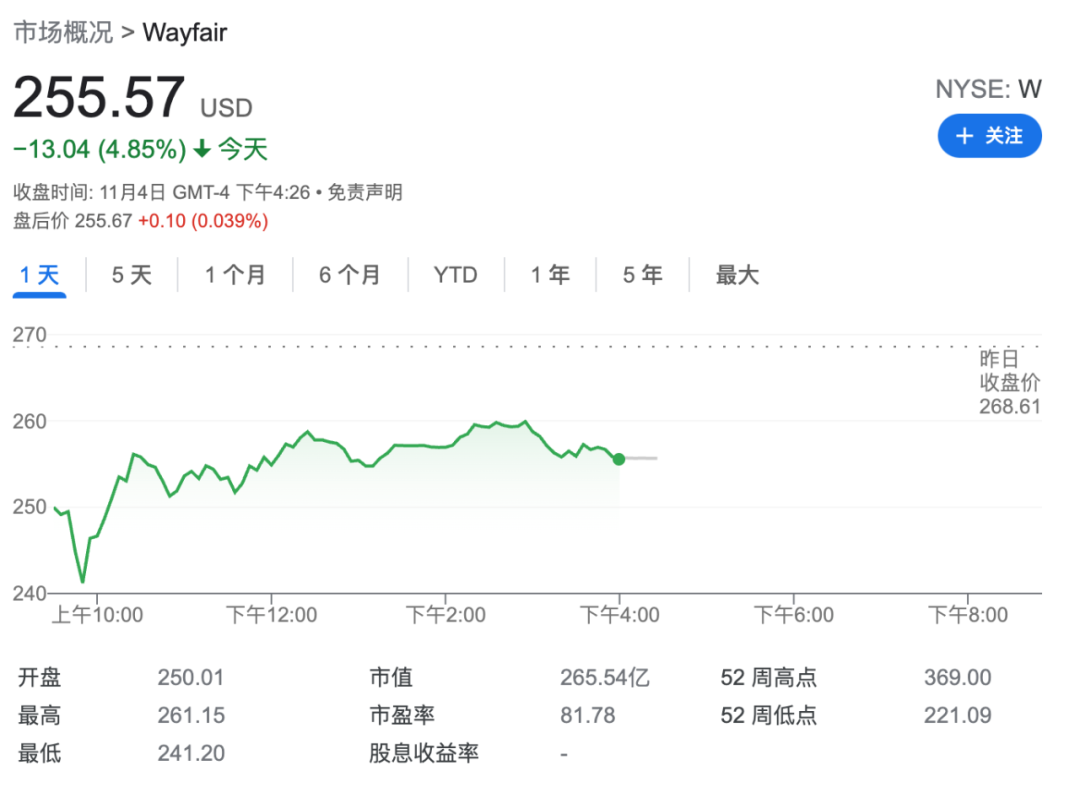The height and width of the screenshot is (792, 1080).
Task: Click the −13.04 (4.85%) change value
Action: (100, 149)
